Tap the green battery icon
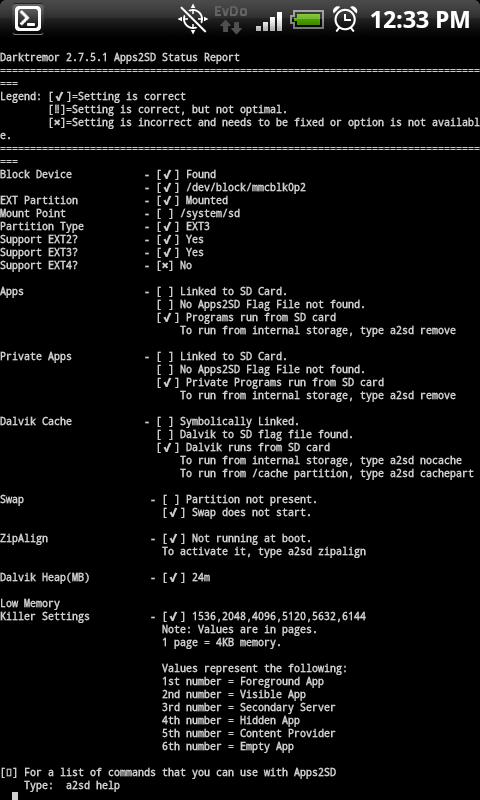This screenshot has height=800, width=480. pyautogui.click(x=307, y=20)
